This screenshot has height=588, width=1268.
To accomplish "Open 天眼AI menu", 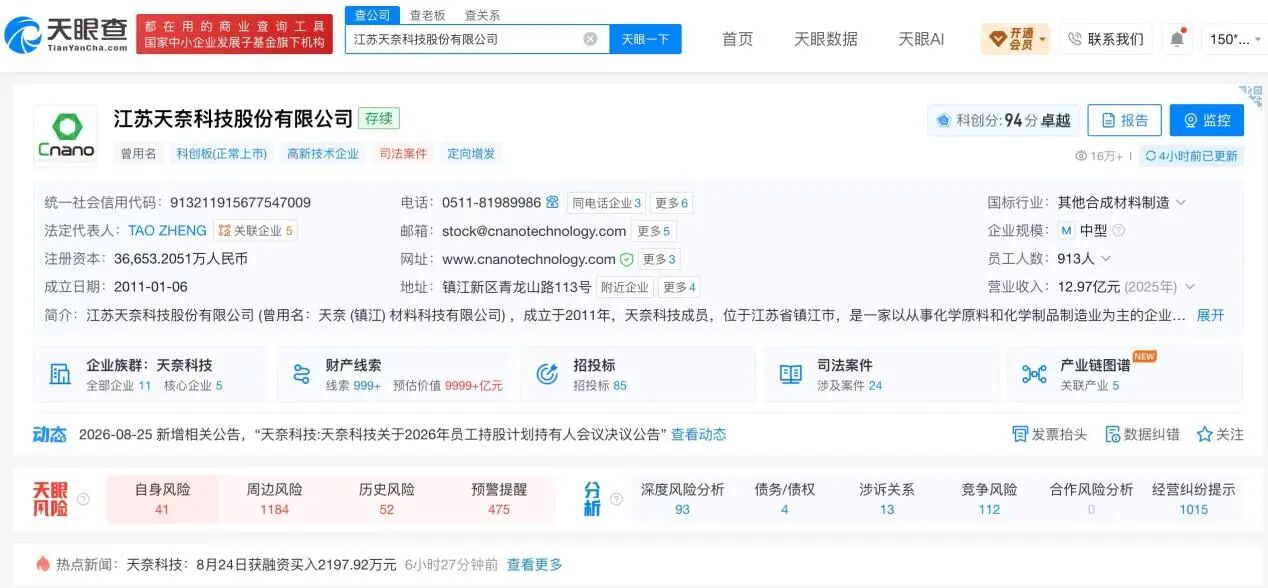I will click(x=921, y=39).
